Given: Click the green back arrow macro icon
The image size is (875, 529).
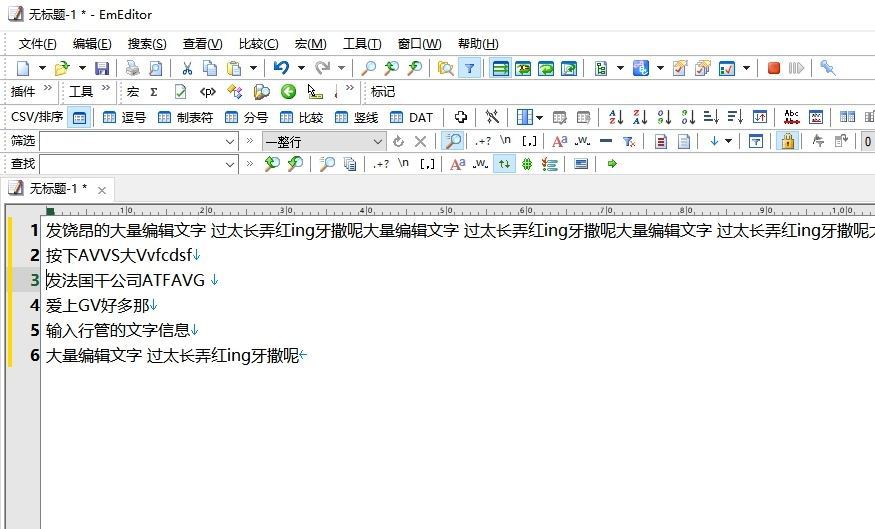Looking at the screenshot, I should 288,92.
